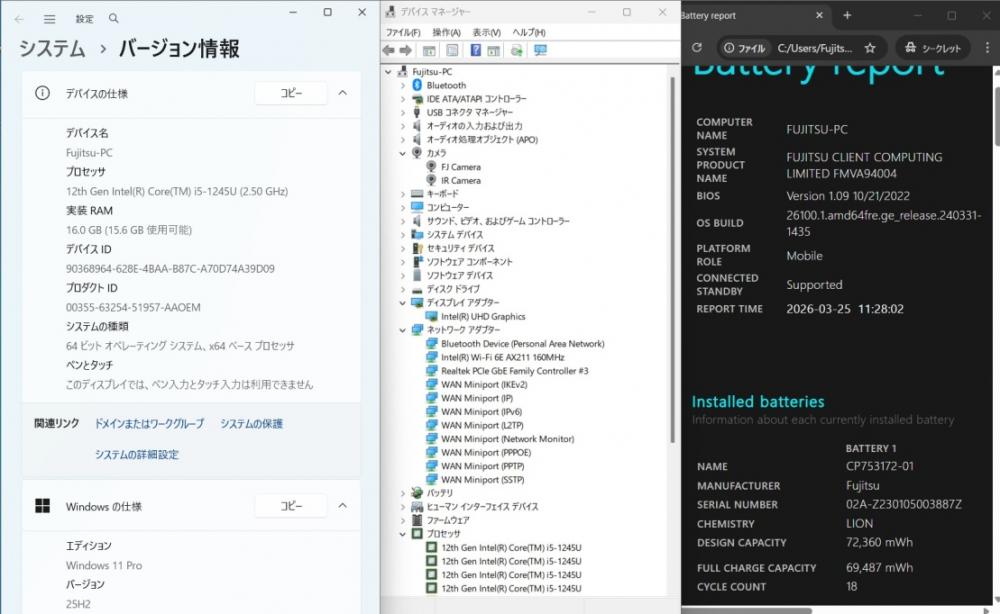The image size is (1000, 614).
Task: Copy device specifications with コピー button
Action: [291, 93]
